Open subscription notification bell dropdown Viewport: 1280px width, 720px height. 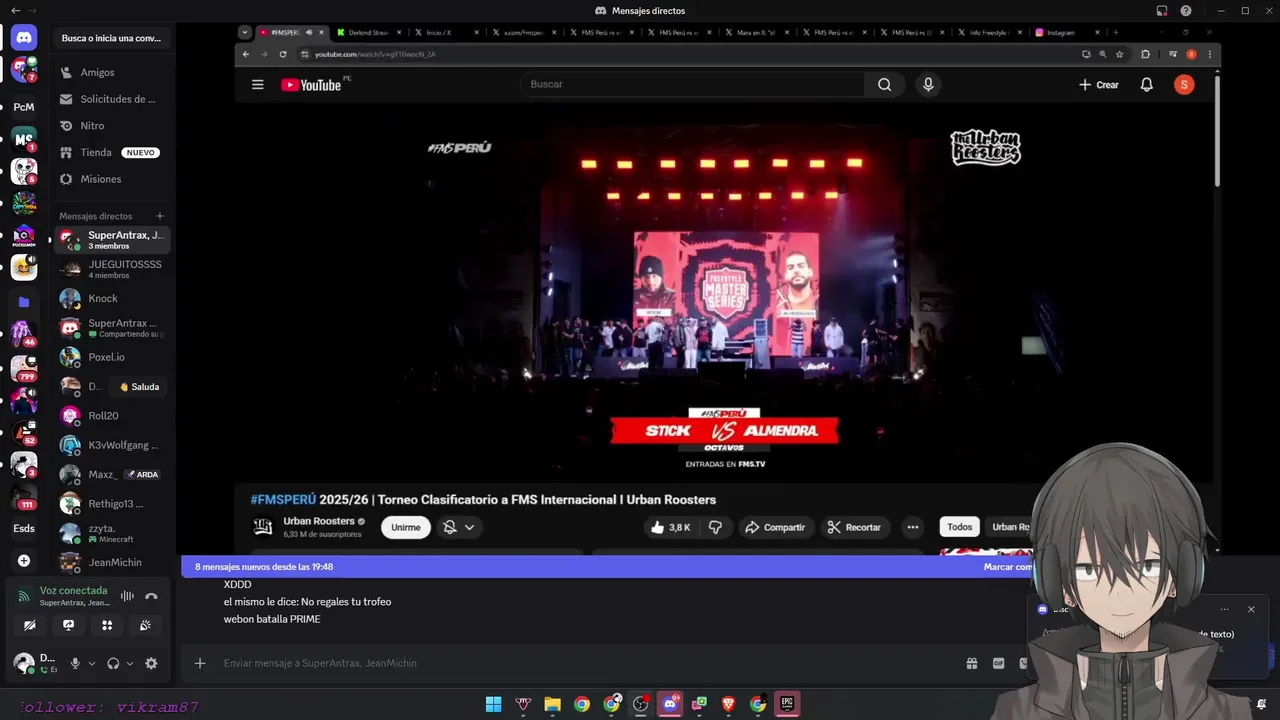point(459,527)
